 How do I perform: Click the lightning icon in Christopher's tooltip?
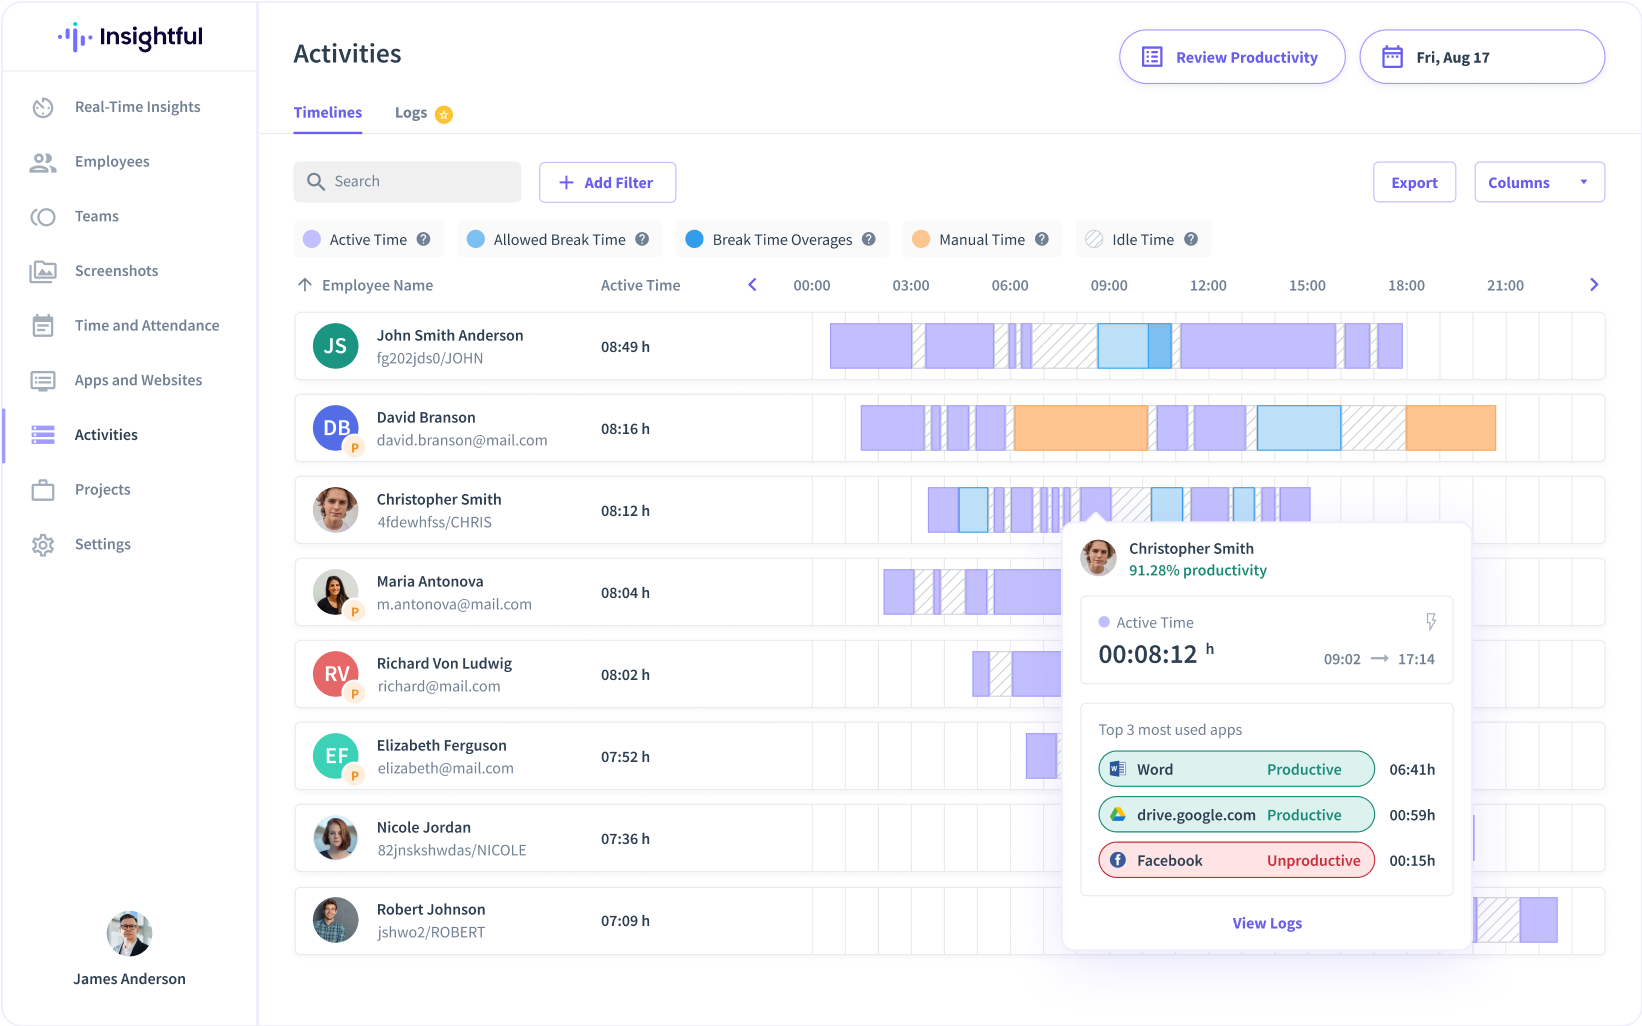click(1430, 621)
